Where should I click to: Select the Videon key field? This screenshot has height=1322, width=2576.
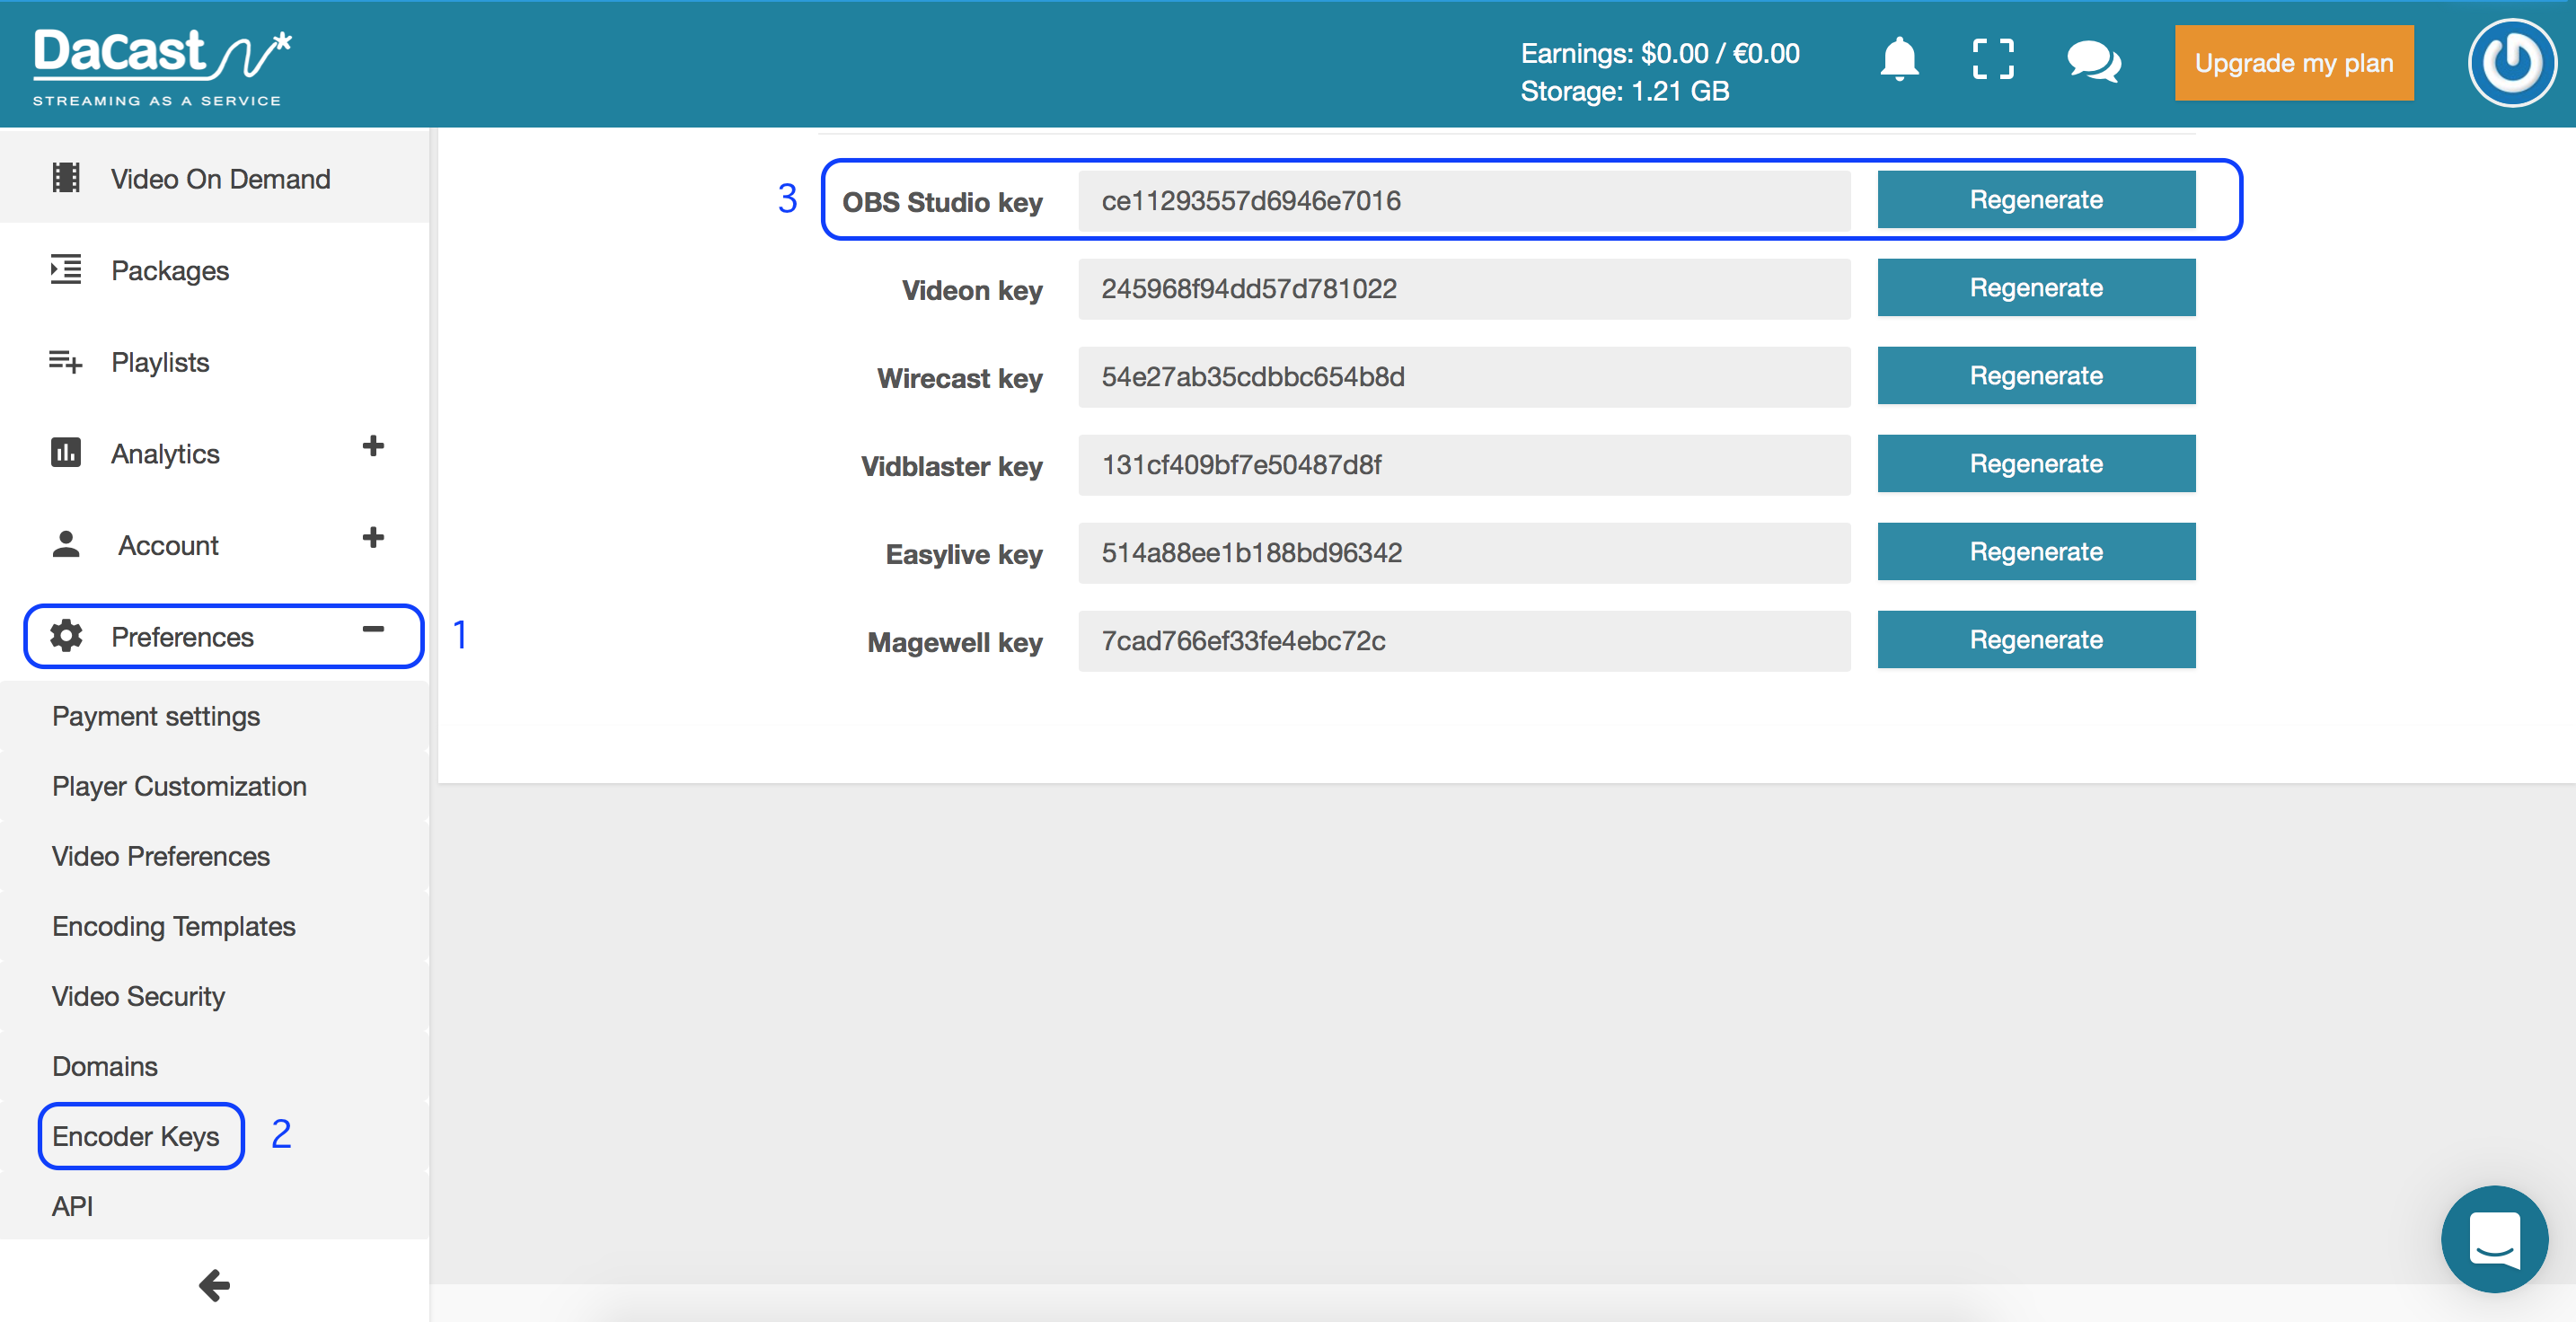click(x=1464, y=288)
